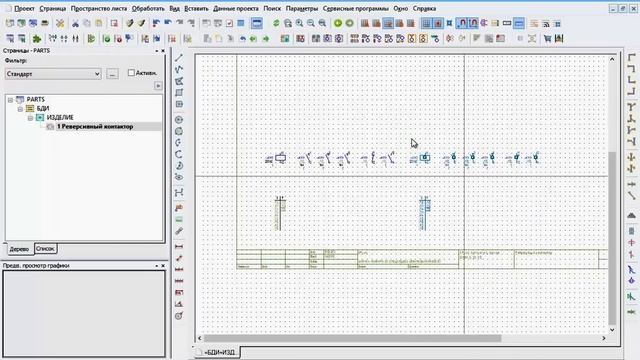Click the shopping cart icon
640x360 pixels.
[547, 39]
